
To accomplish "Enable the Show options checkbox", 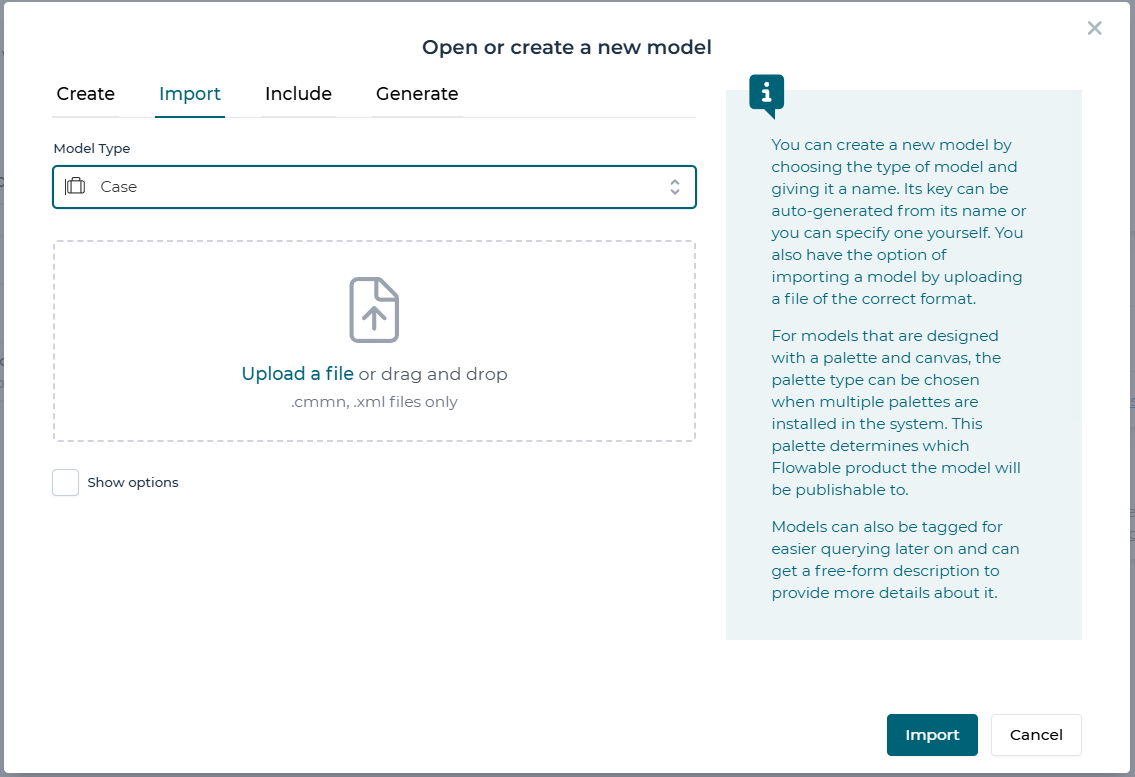I will (x=66, y=483).
